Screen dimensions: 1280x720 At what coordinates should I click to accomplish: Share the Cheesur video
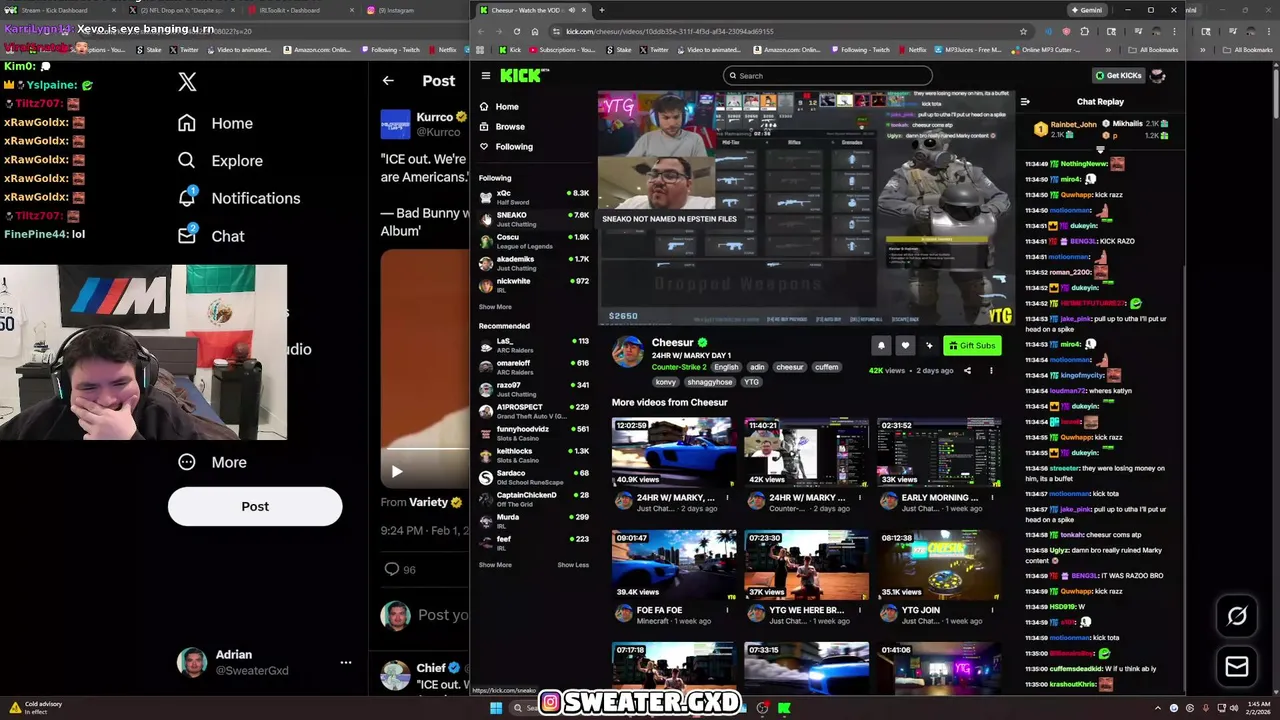[967, 371]
